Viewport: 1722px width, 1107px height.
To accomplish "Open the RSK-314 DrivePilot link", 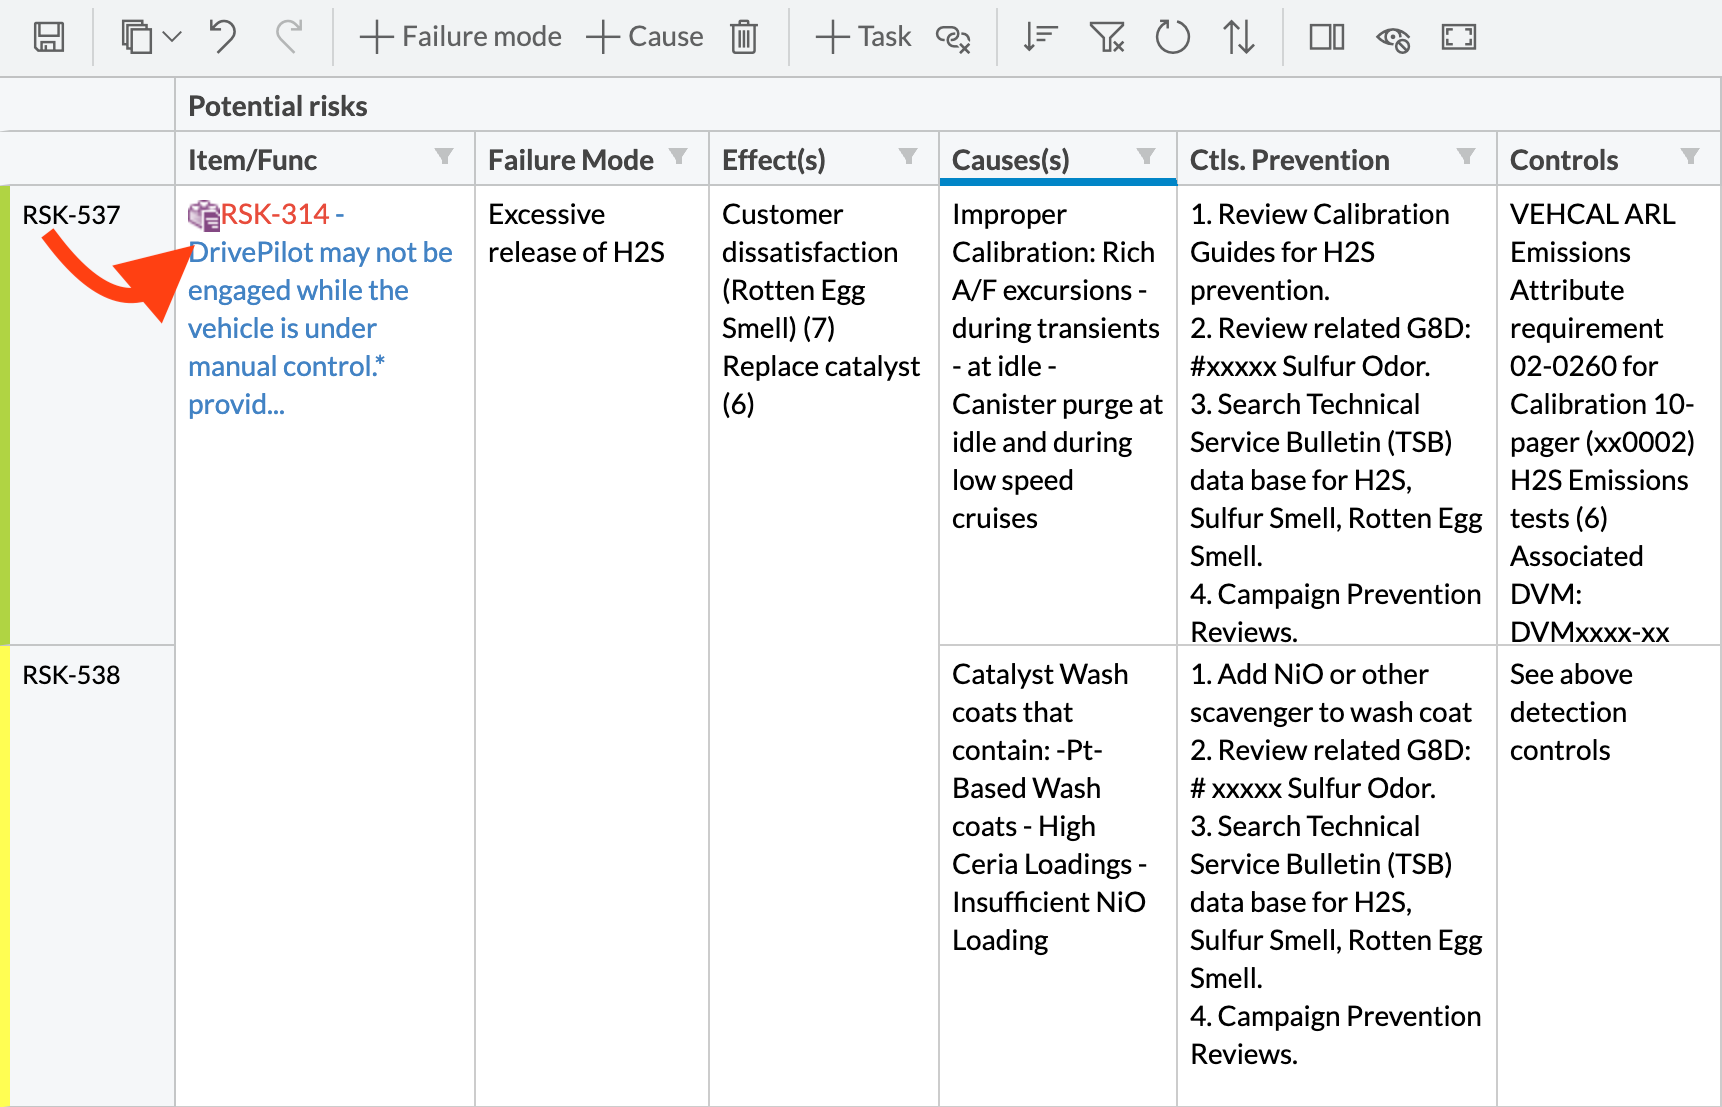I will click(320, 309).
